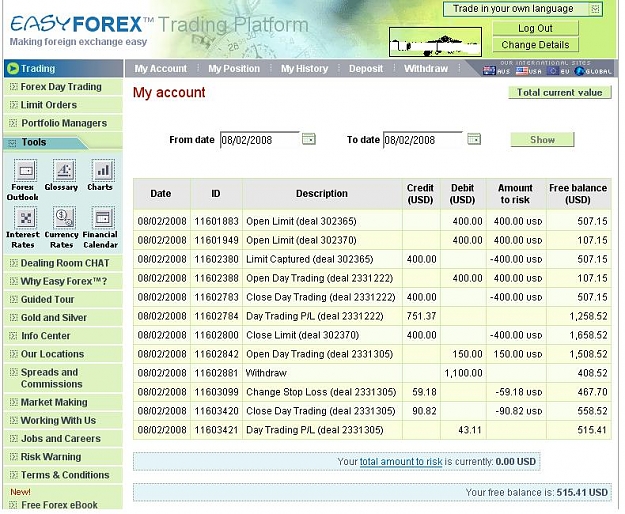Viewport: 625px width, 514px height.
Task: Open Terms & Conditions link
Action: [x=65, y=475]
